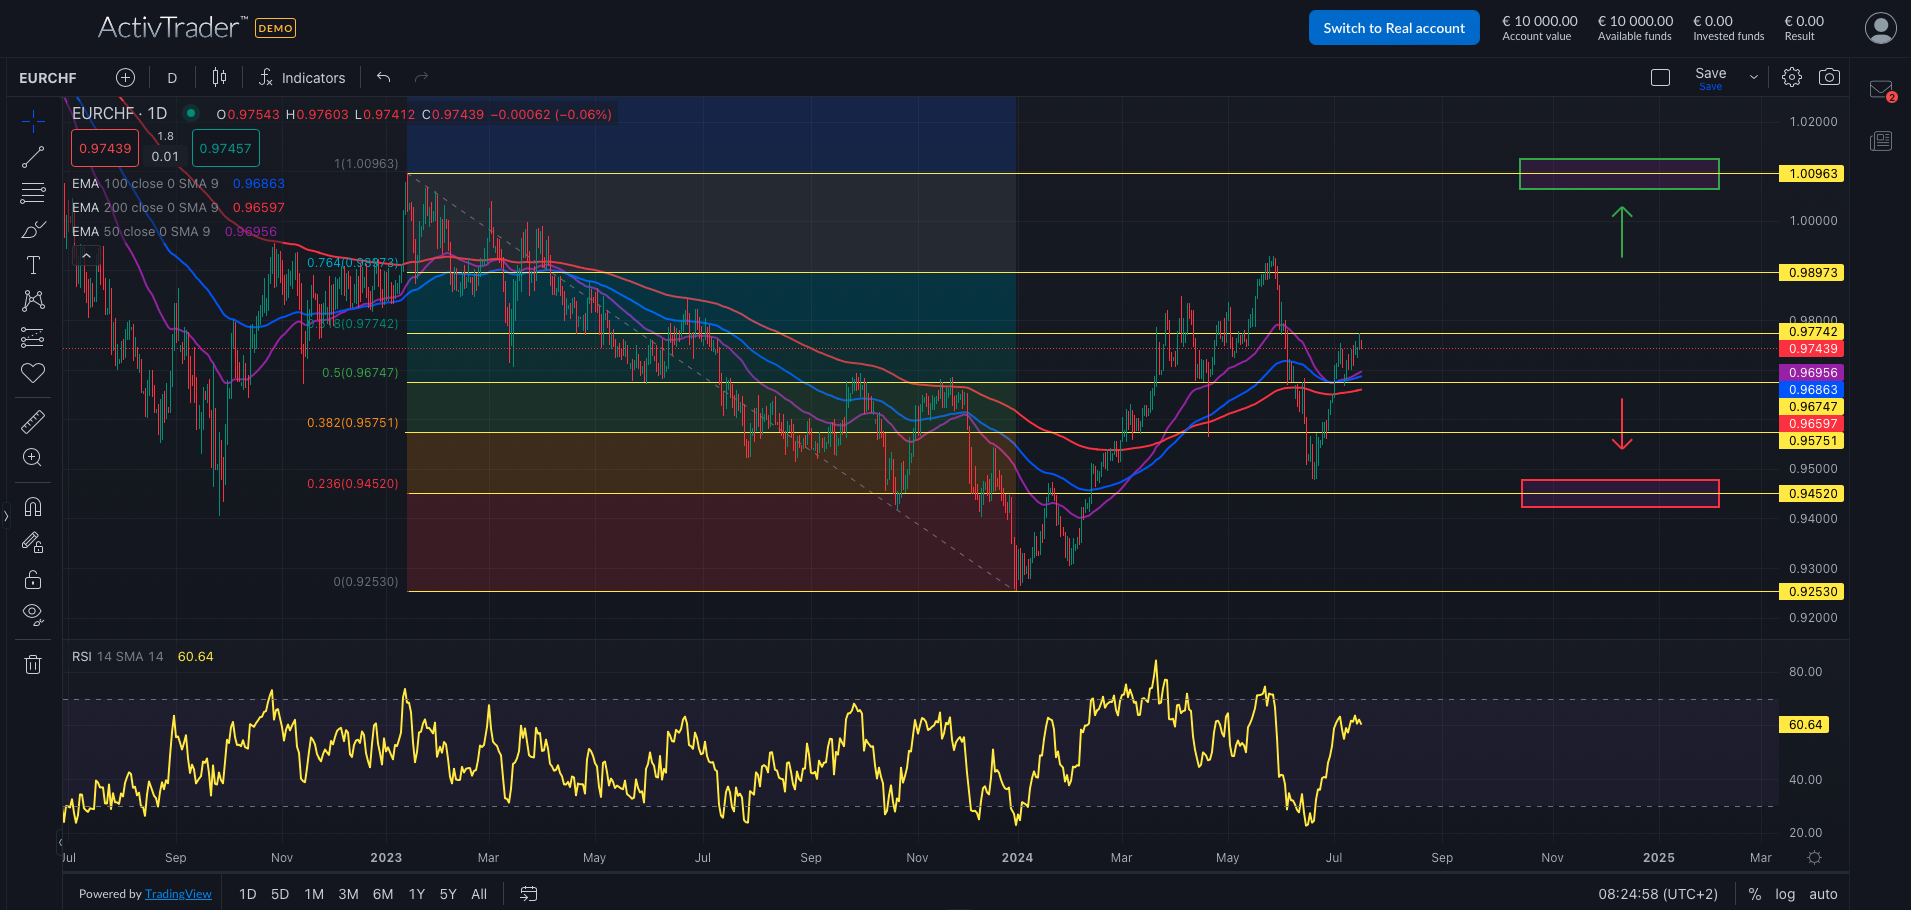Switch the chart range to 1Y

(x=416, y=893)
